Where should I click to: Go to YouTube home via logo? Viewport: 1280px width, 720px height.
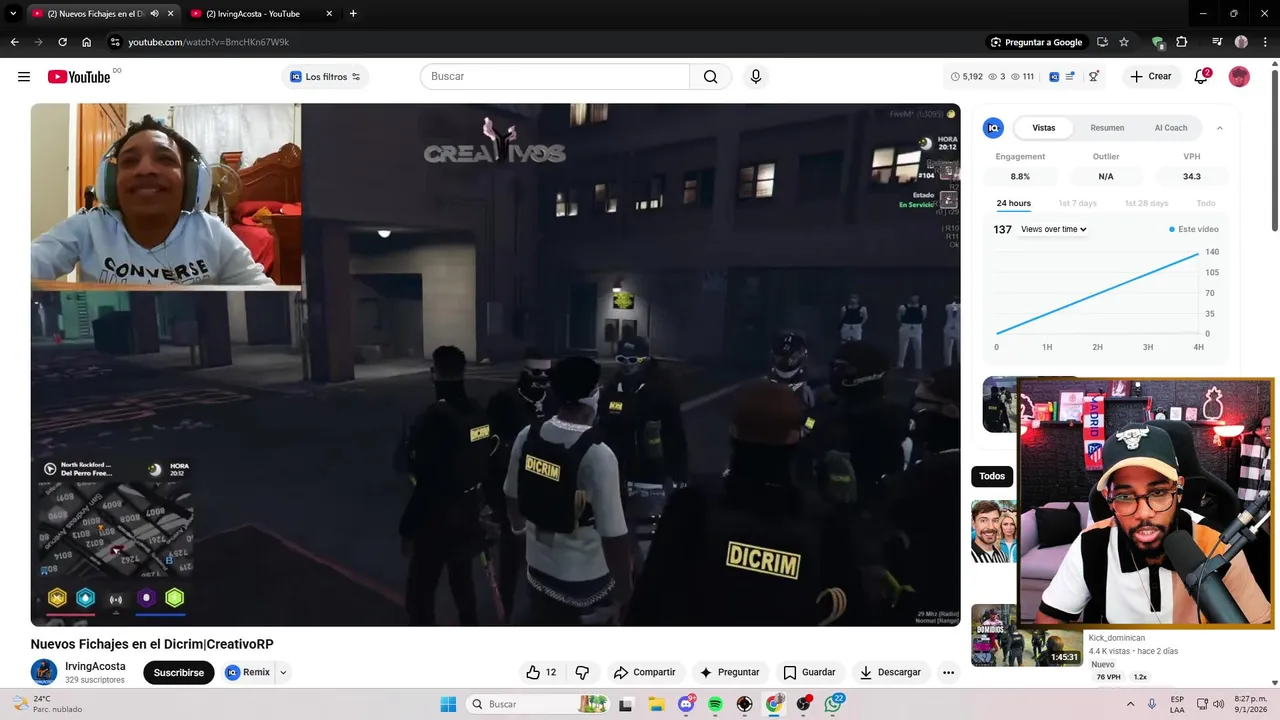tap(79, 77)
